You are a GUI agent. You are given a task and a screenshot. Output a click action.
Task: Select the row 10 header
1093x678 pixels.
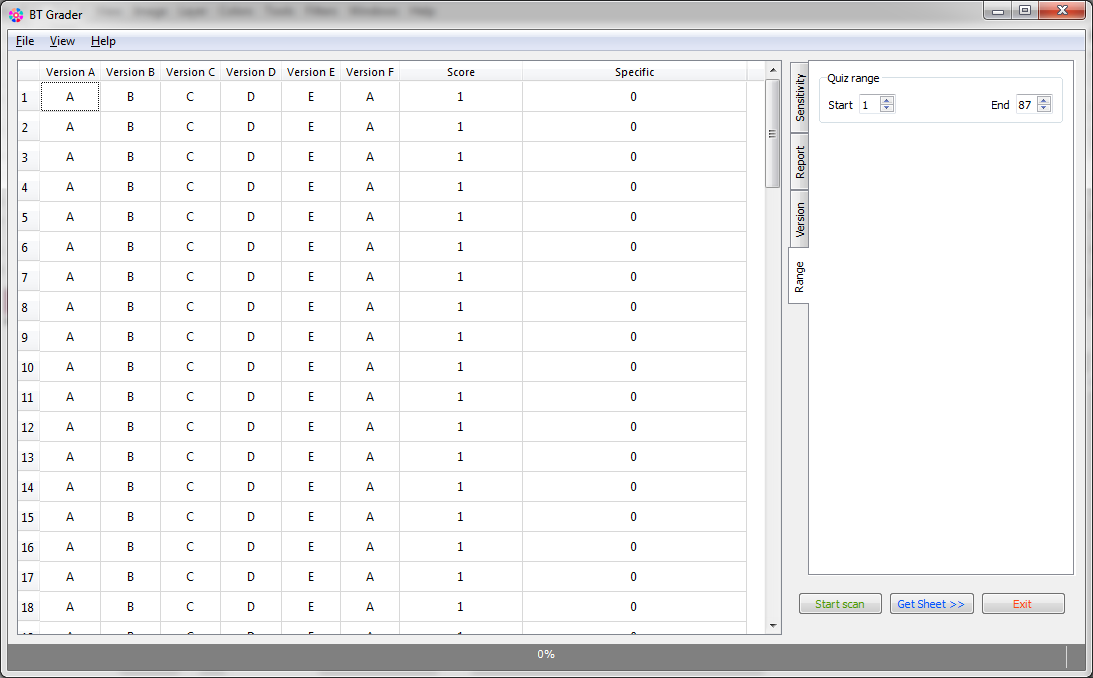28,367
